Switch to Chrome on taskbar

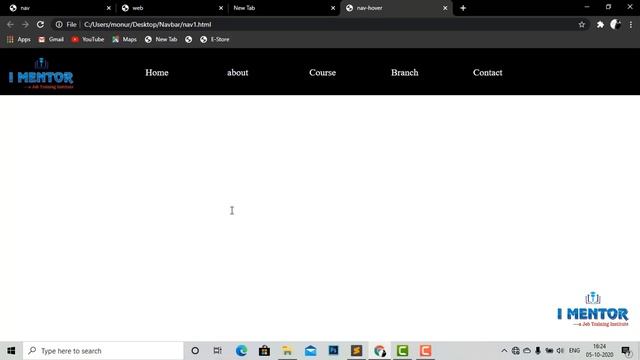pos(380,351)
